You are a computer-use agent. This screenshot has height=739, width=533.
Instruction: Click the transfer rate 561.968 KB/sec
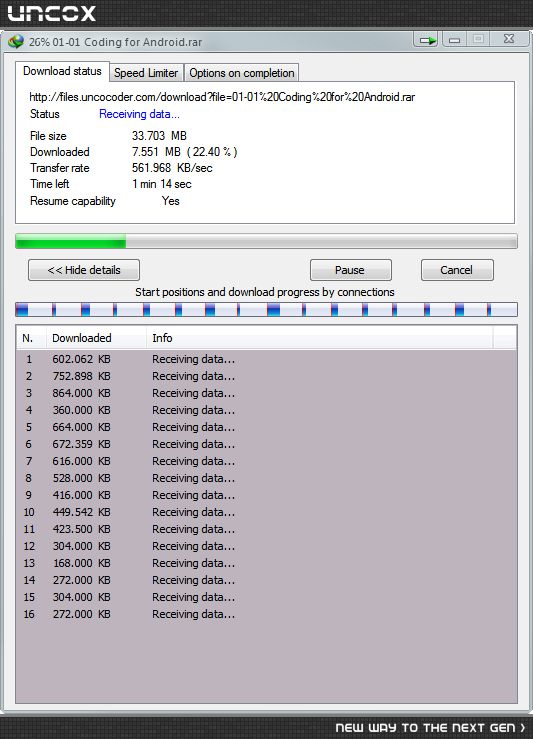(172, 168)
